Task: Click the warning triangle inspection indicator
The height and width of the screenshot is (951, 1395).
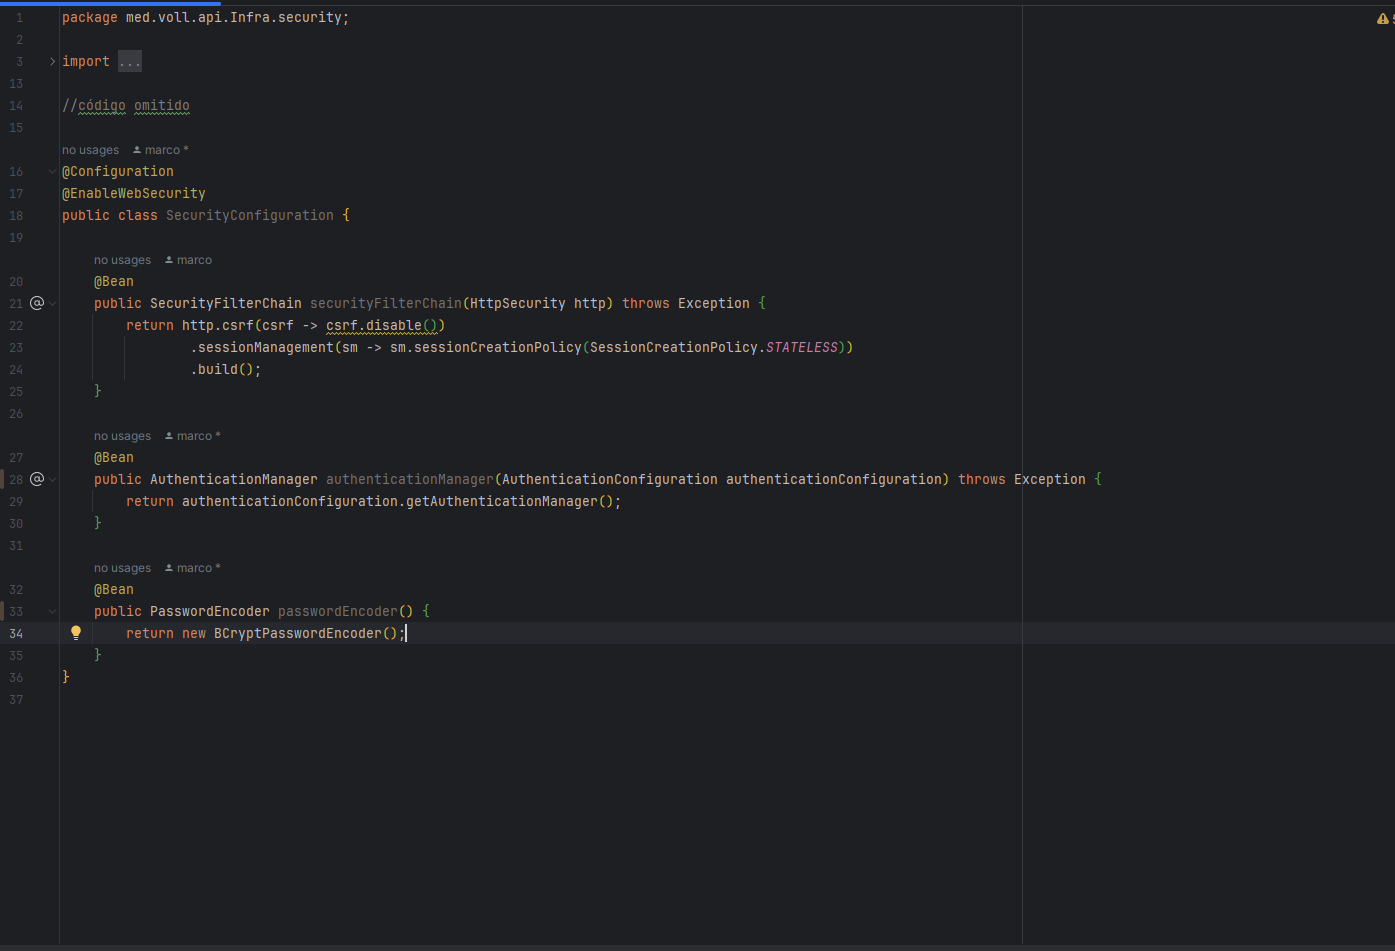Action: [x=1383, y=18]
